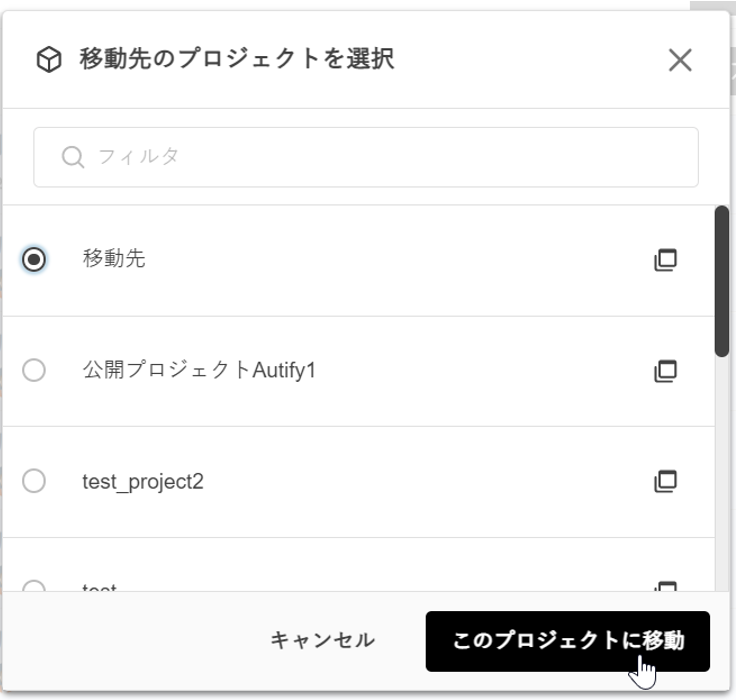Confirm with このプロジェクトに移動 button
Screen dimensions: 738x700
tap(567, 641)
